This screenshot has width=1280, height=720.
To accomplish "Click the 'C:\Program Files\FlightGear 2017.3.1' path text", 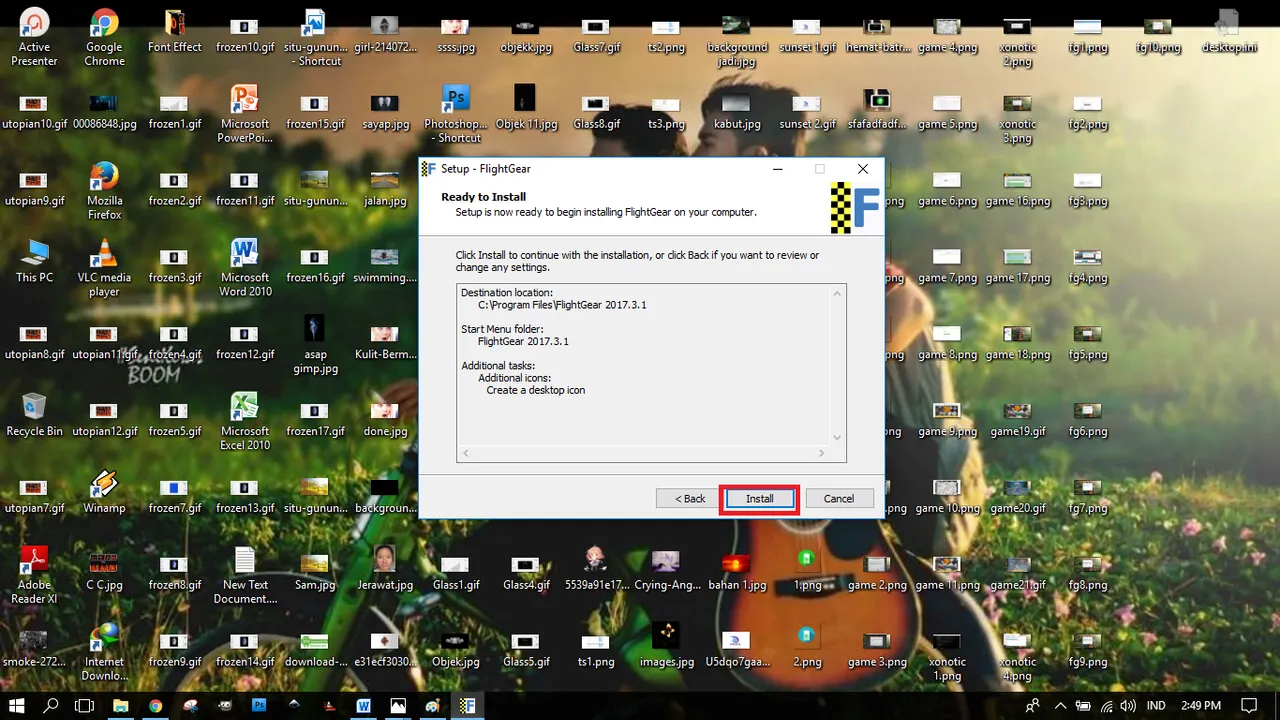I will tap(562, 305).
